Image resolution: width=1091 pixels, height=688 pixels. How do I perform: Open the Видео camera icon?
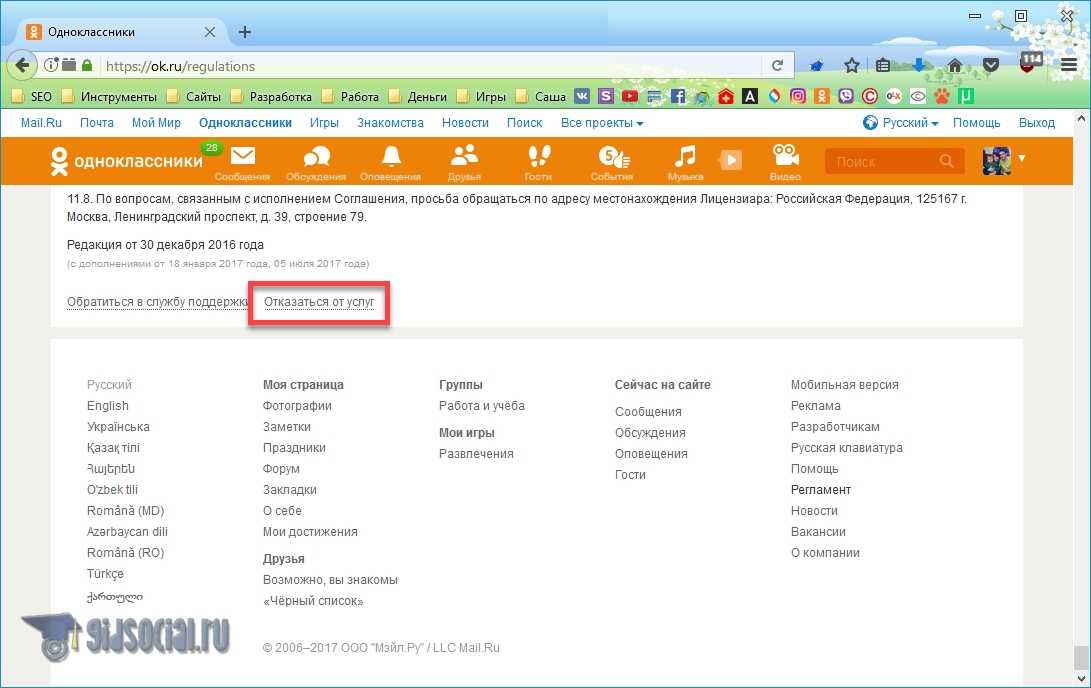coord(785,158)
